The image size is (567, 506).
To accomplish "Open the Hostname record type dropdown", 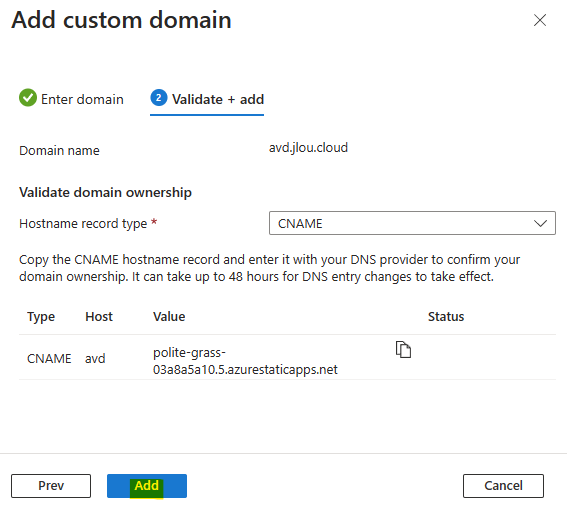I will pyautogui.click(x=412, y=223).
